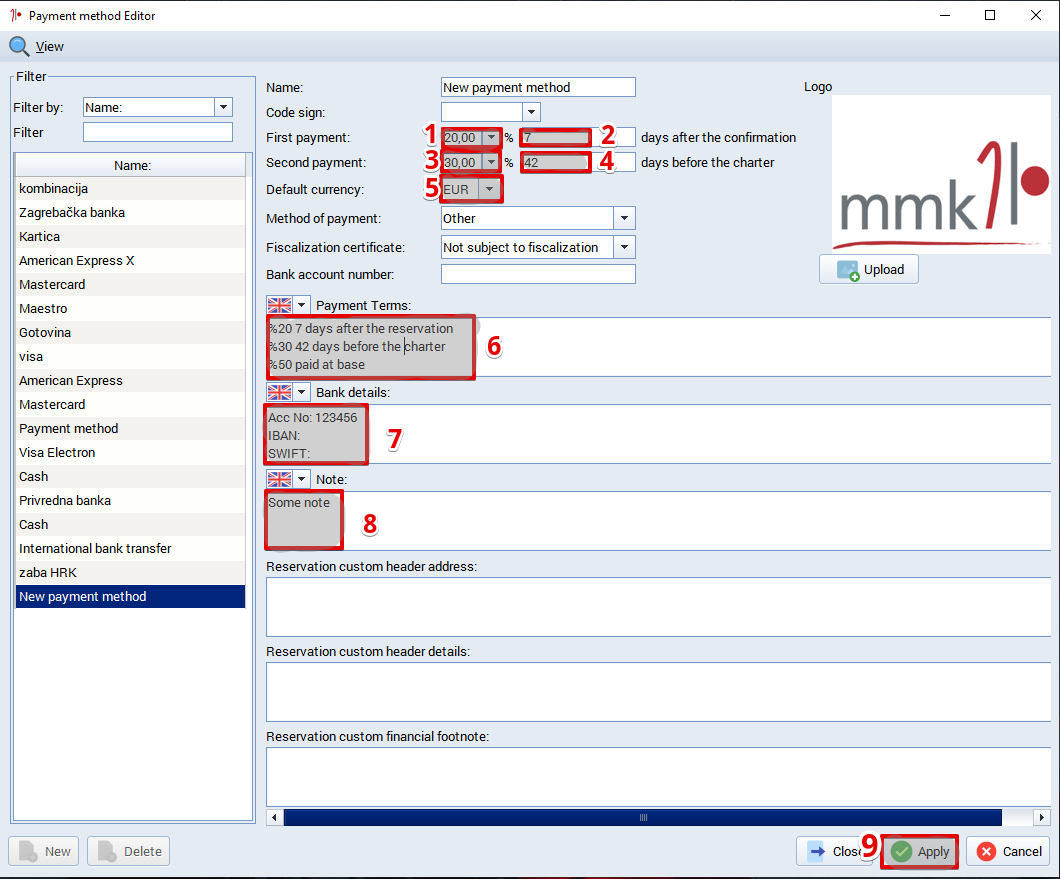Open First payment percentage dropdown

pos(491,138)
